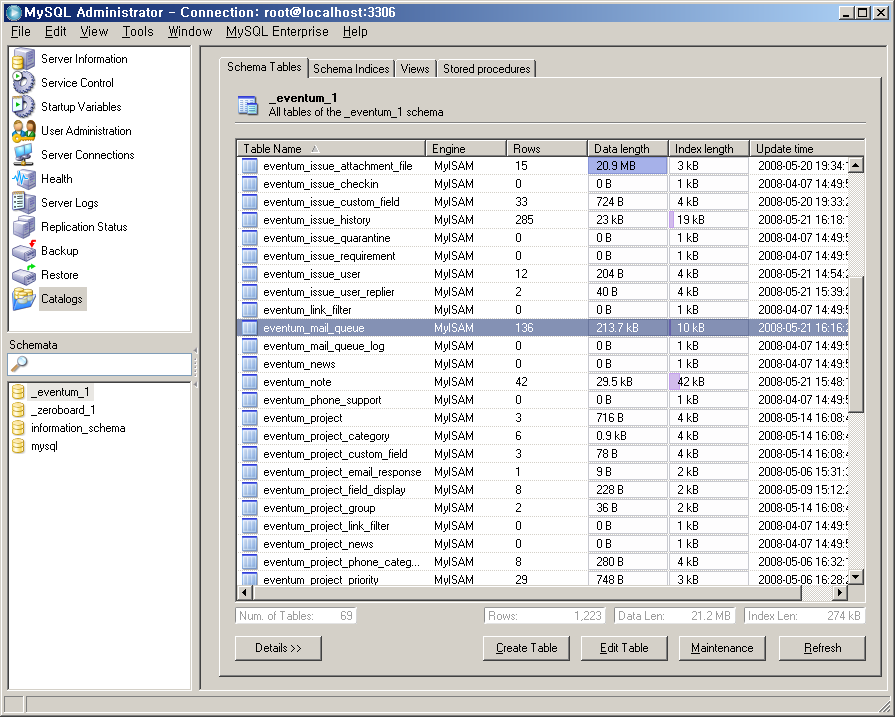The height and width of the screenshot is (717, 895).
Task: Open the Tools menu
Action: (x=138, y=31)
